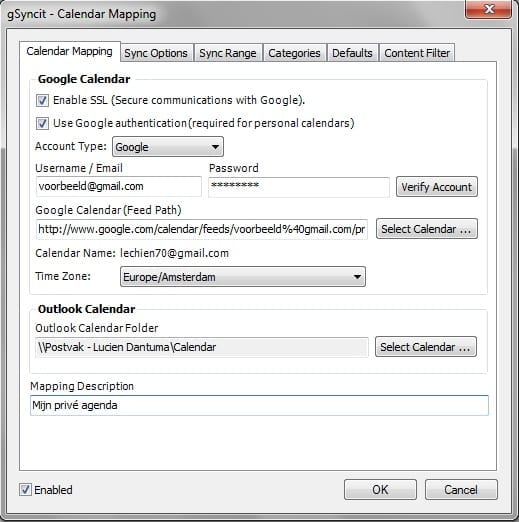Select the Defaults tab
The image size is (519, 522).
(352, 53)
